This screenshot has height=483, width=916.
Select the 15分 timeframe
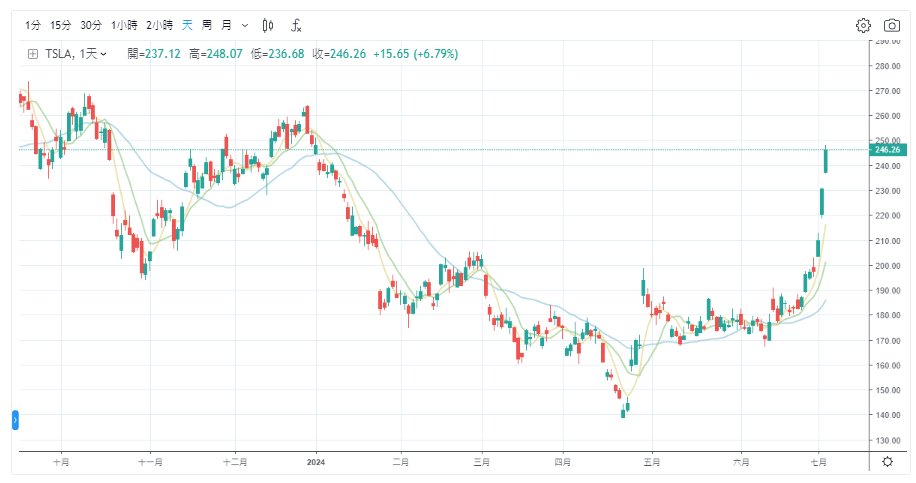(61, 25)
